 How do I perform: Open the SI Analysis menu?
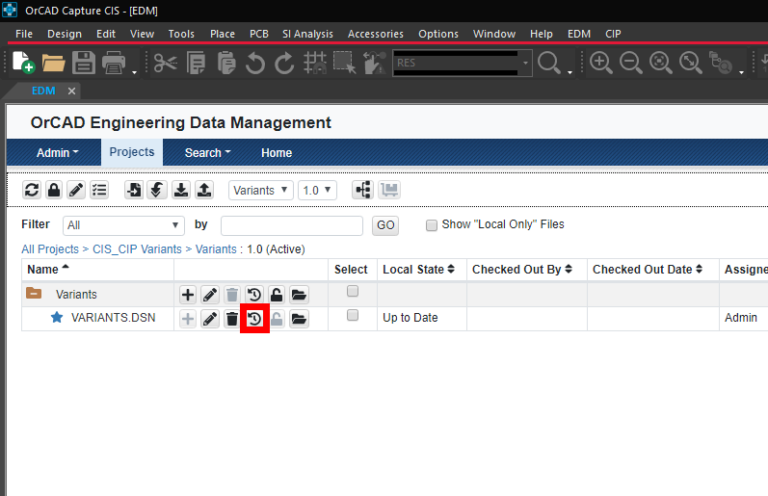(308, 34)
